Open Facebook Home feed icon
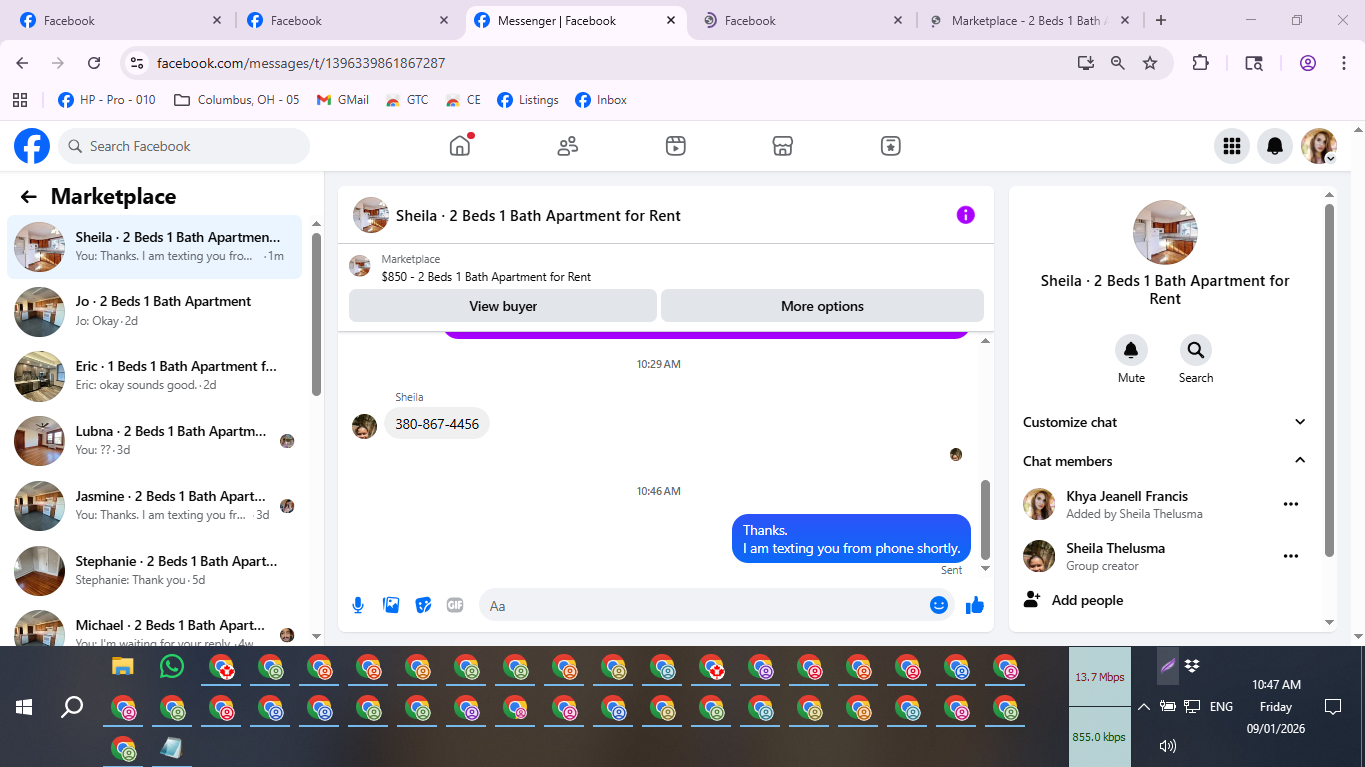The height and width of the screenshot is (767, 1365). (x=460, y=146)
